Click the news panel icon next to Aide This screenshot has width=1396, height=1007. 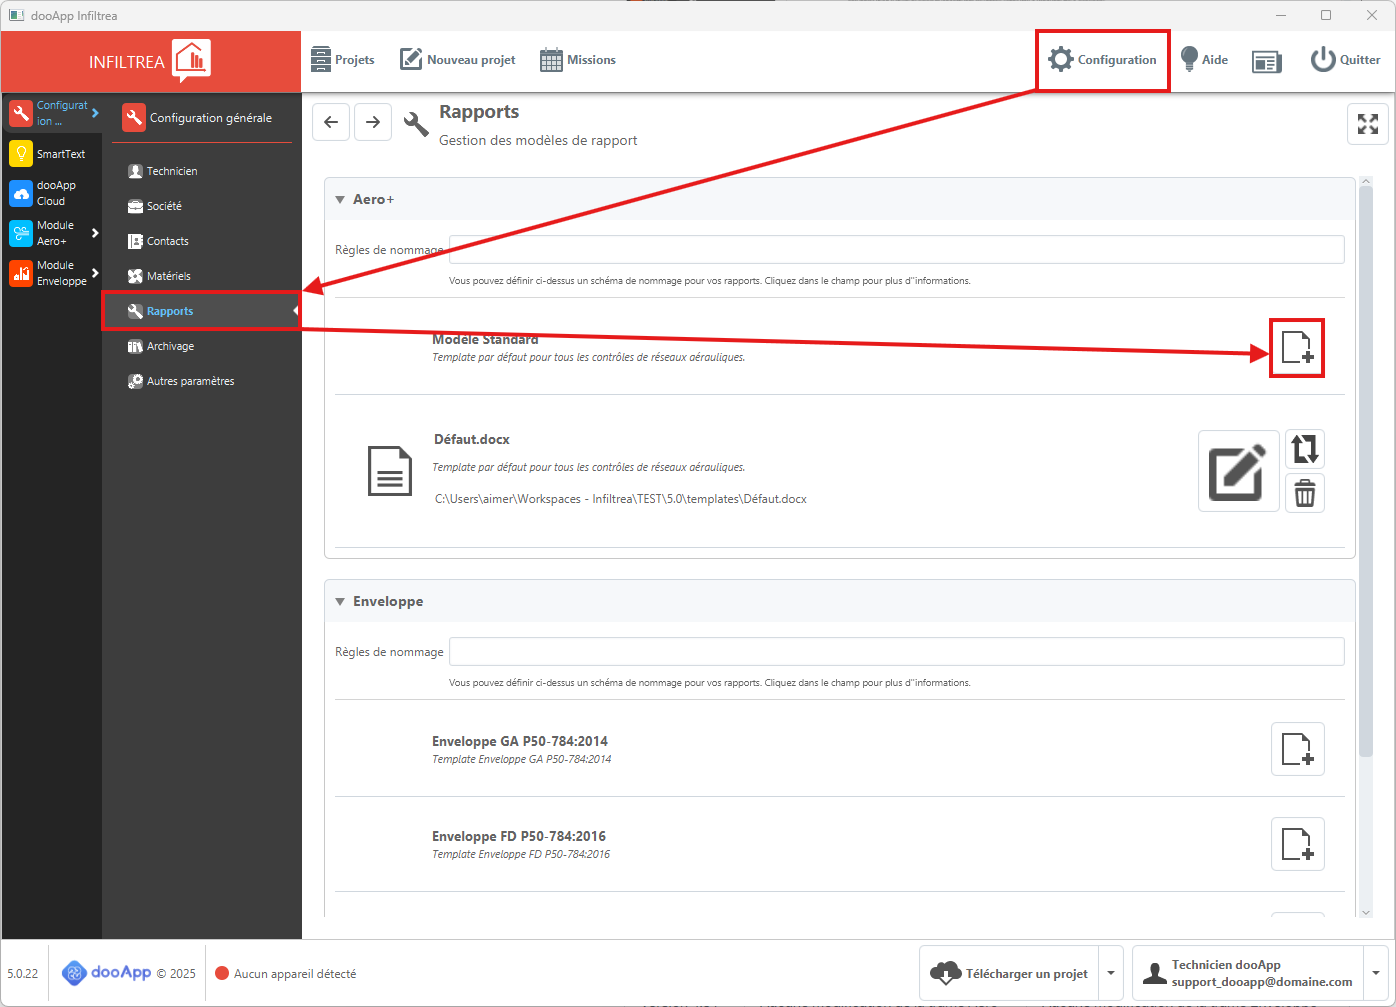[1267, 61]
